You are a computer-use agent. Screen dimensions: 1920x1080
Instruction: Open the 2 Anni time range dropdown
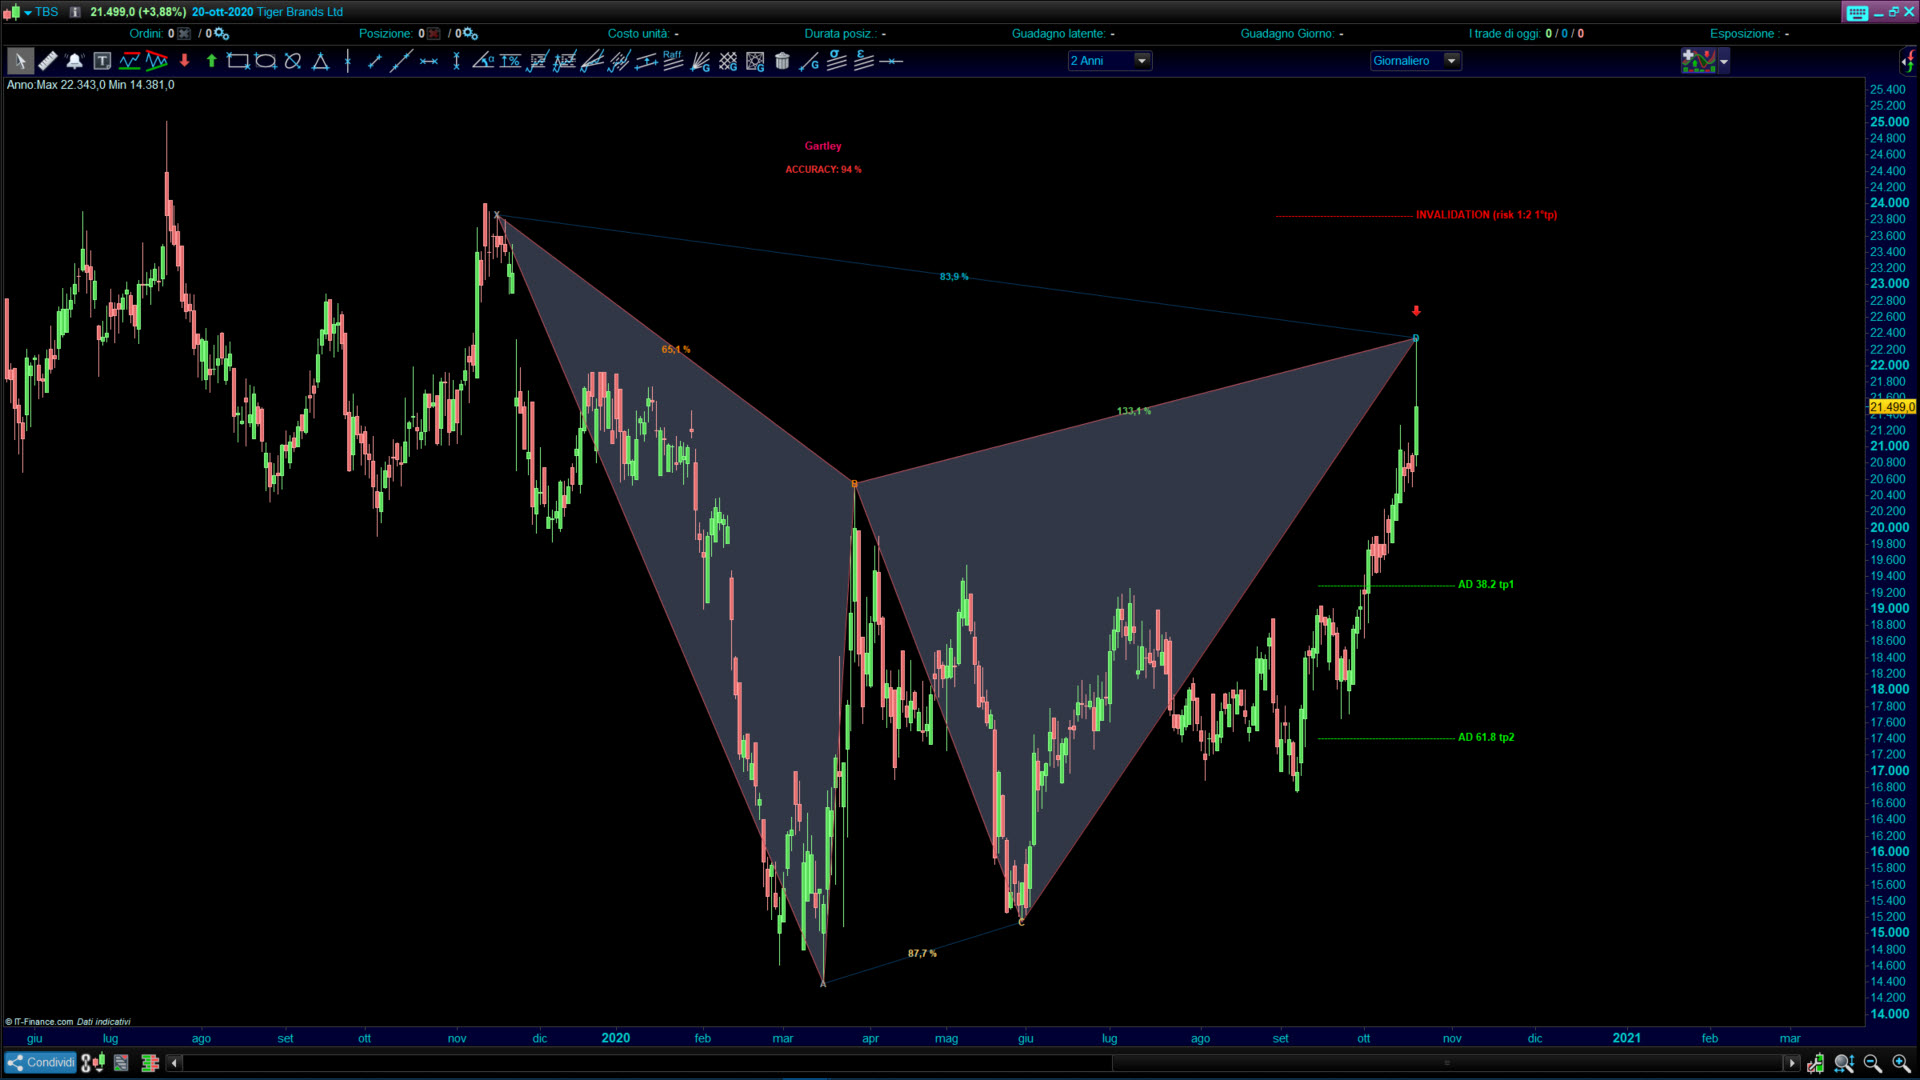click(1141, 61)
